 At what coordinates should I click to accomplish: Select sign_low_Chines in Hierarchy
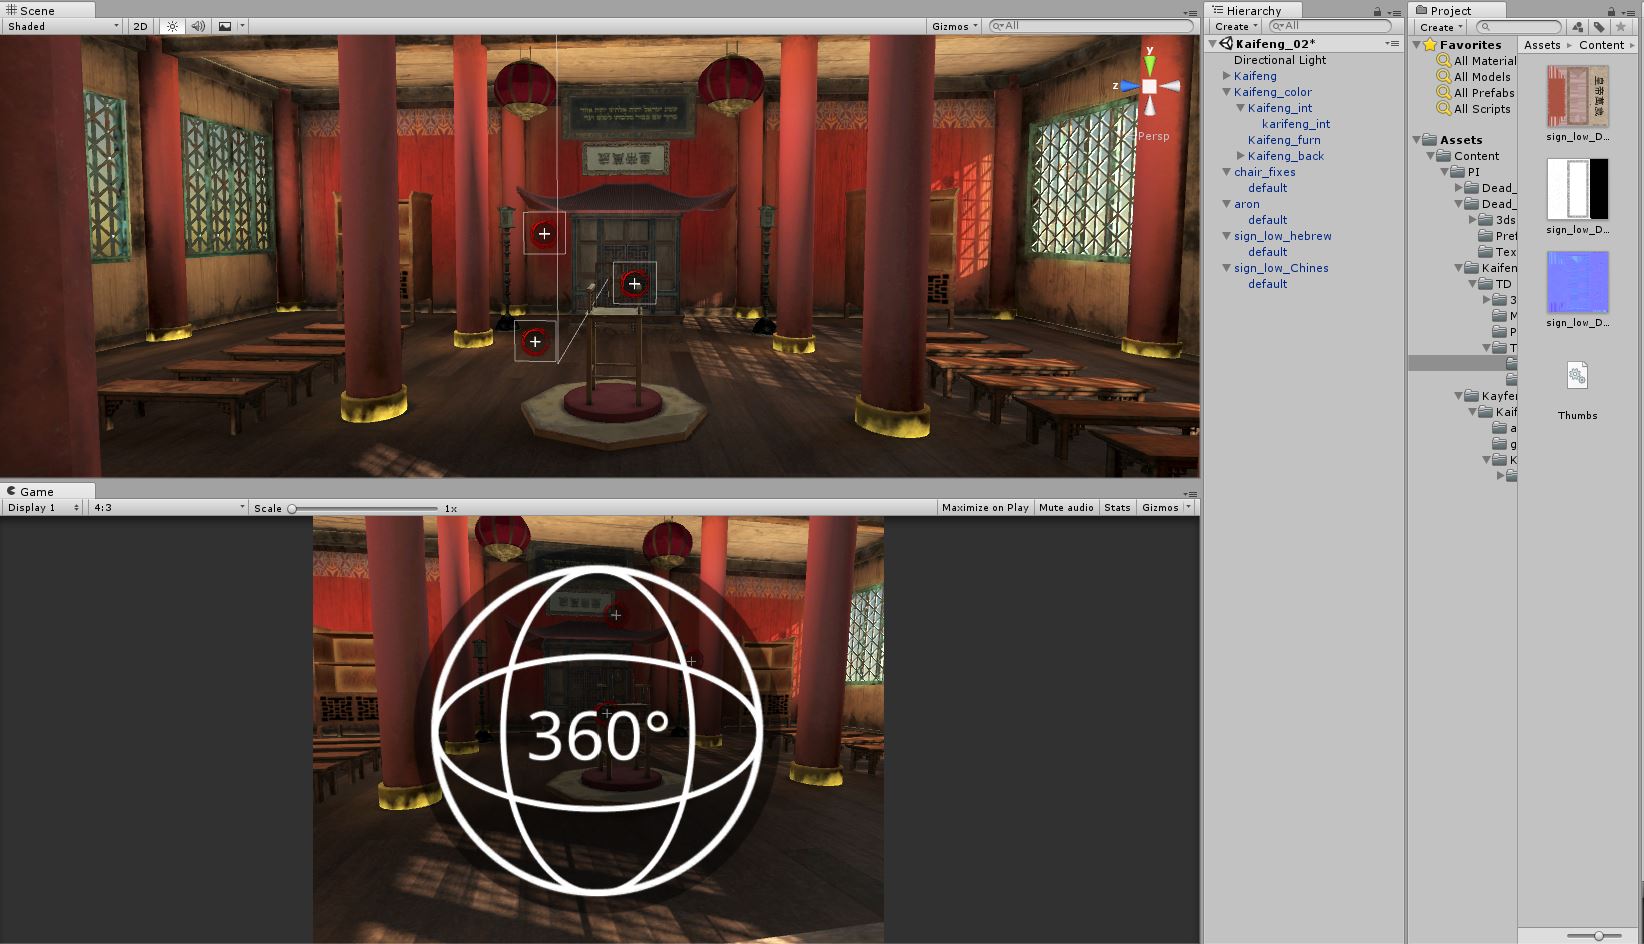[1281, 268]
